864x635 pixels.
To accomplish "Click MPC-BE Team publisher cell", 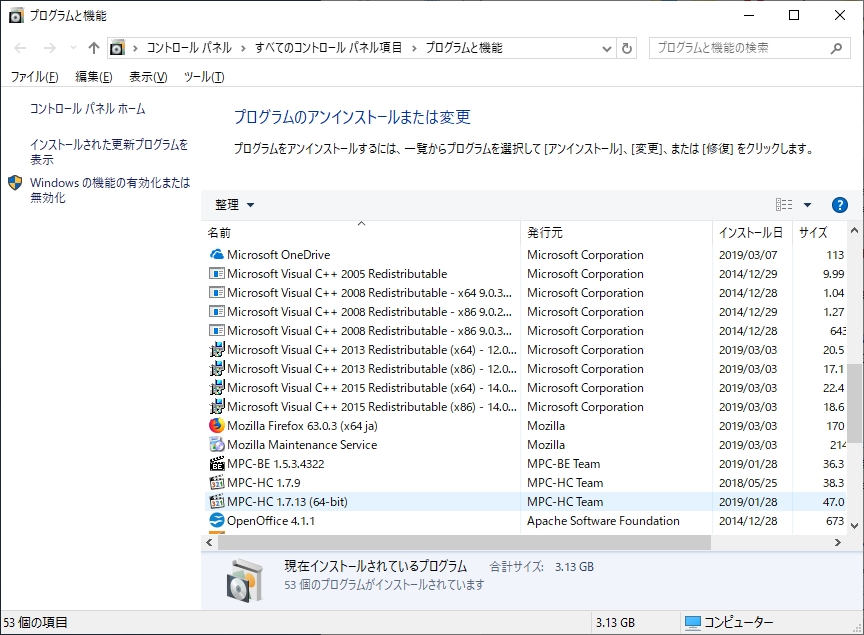I will coord(563,464).
